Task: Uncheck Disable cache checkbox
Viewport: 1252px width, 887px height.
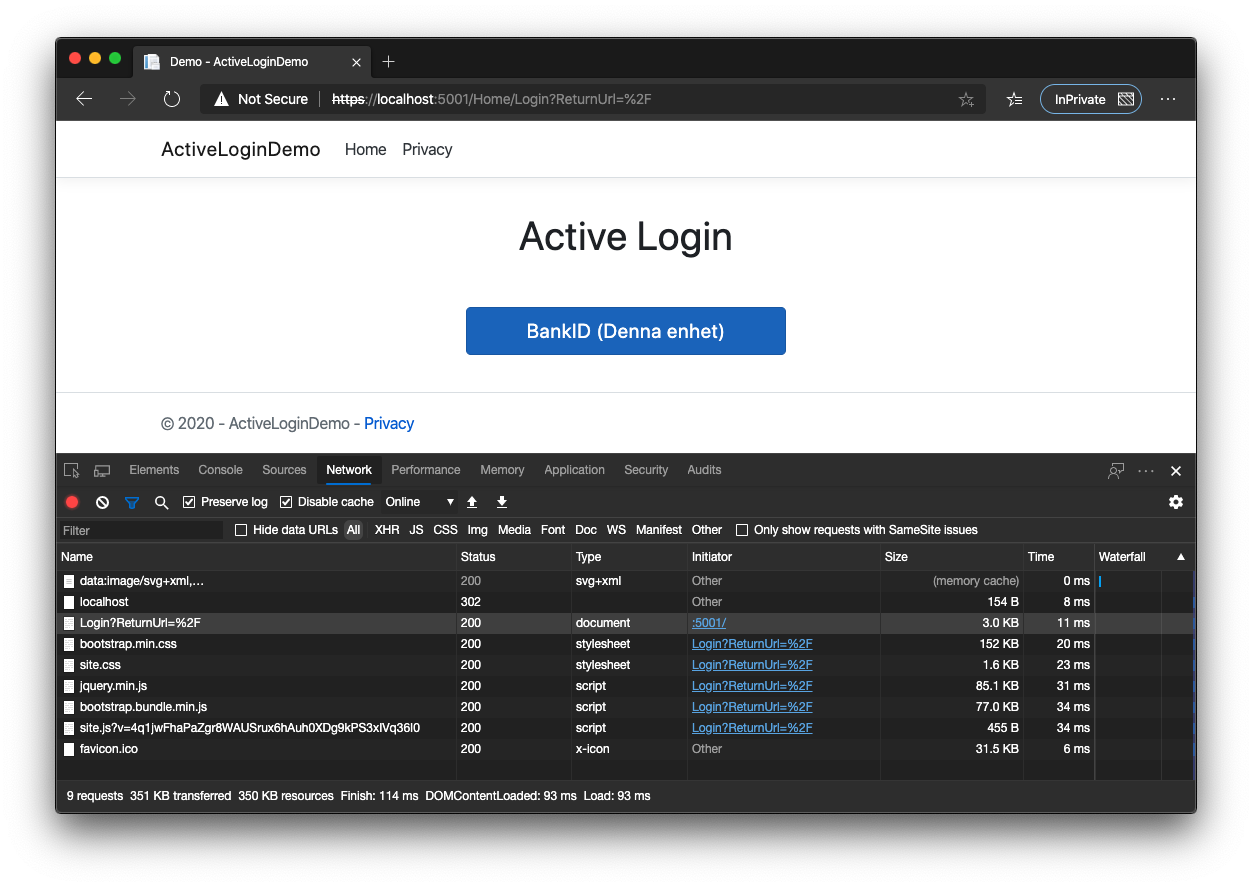Action: click(286, 502)
